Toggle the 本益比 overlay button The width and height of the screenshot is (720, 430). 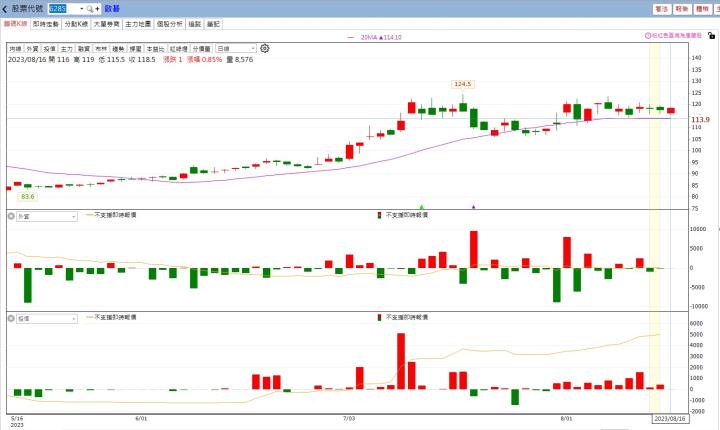(x=155, y=48)
